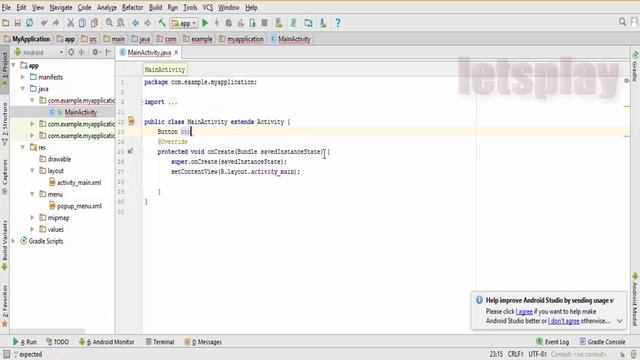
Task: Open the Android Monitor tool window
Action: [106, 342]
